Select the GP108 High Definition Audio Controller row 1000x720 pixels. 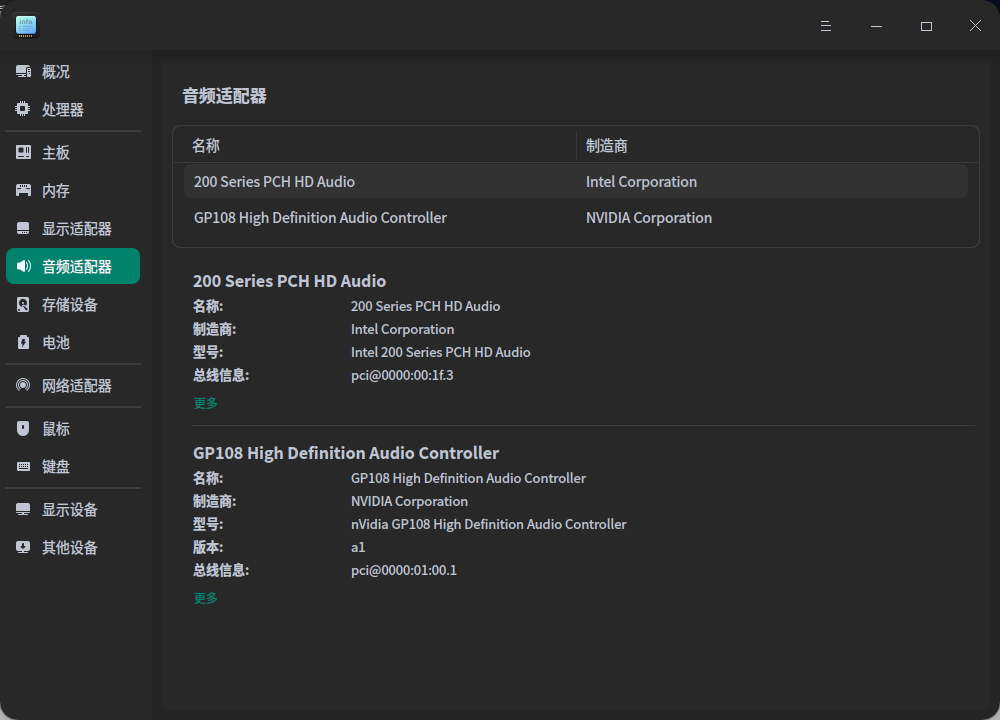coord(575,218)
